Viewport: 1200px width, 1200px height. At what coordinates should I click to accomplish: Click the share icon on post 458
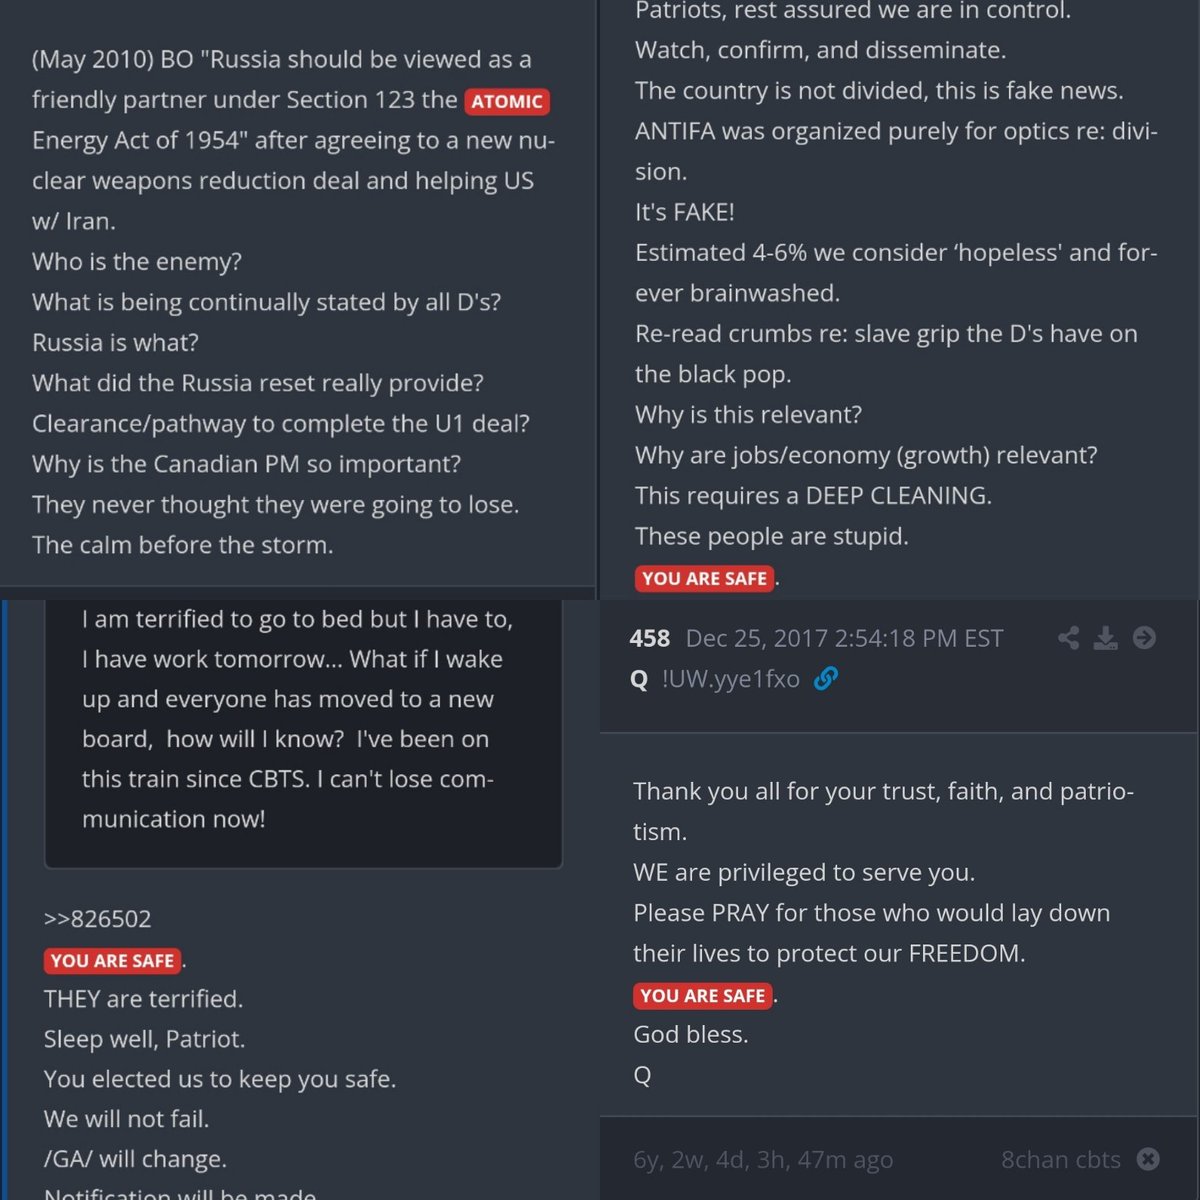pos(1068,638)
